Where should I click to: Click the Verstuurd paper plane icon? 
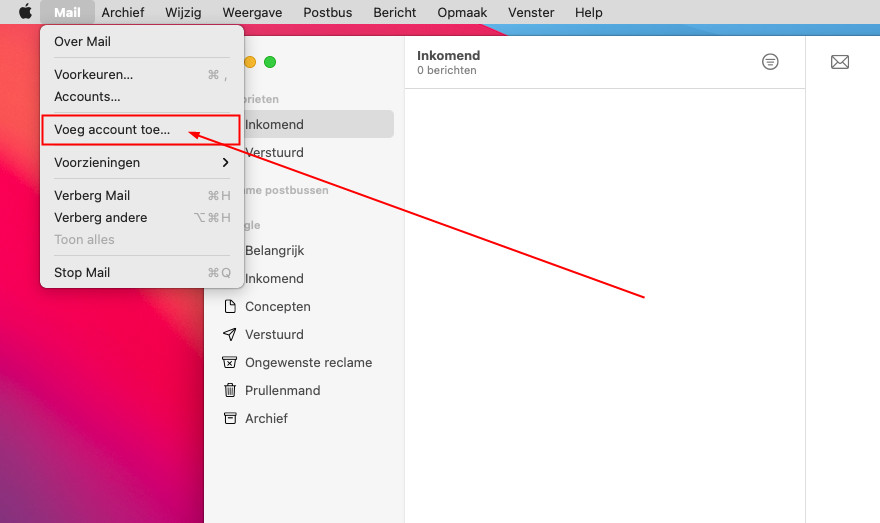[230, 334]
